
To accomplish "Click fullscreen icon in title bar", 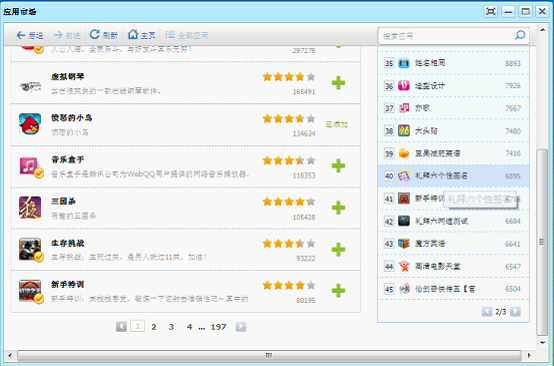I will (491, 11).
